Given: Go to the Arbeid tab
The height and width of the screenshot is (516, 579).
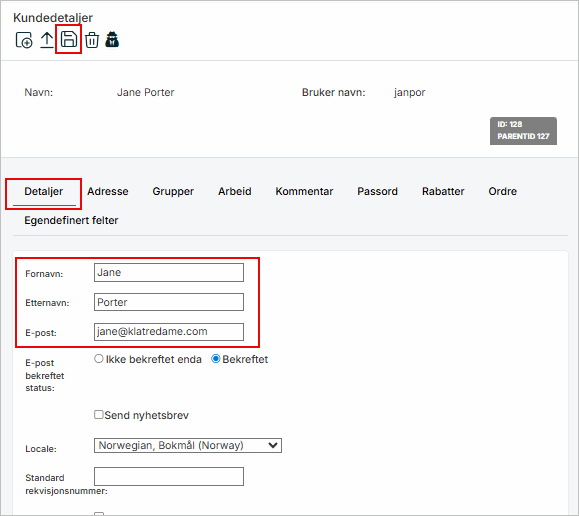Looking at the screenshot, I should (x=235, y=191).
